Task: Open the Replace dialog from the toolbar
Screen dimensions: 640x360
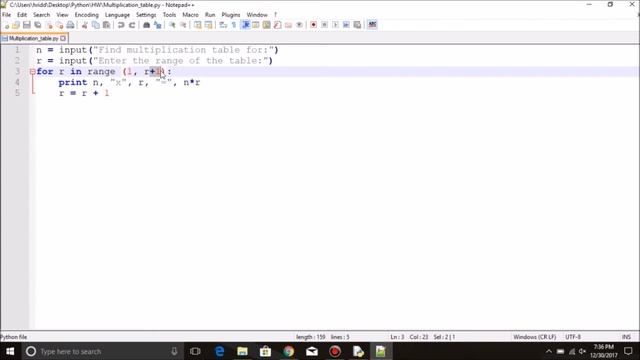Action: (157, 25)
